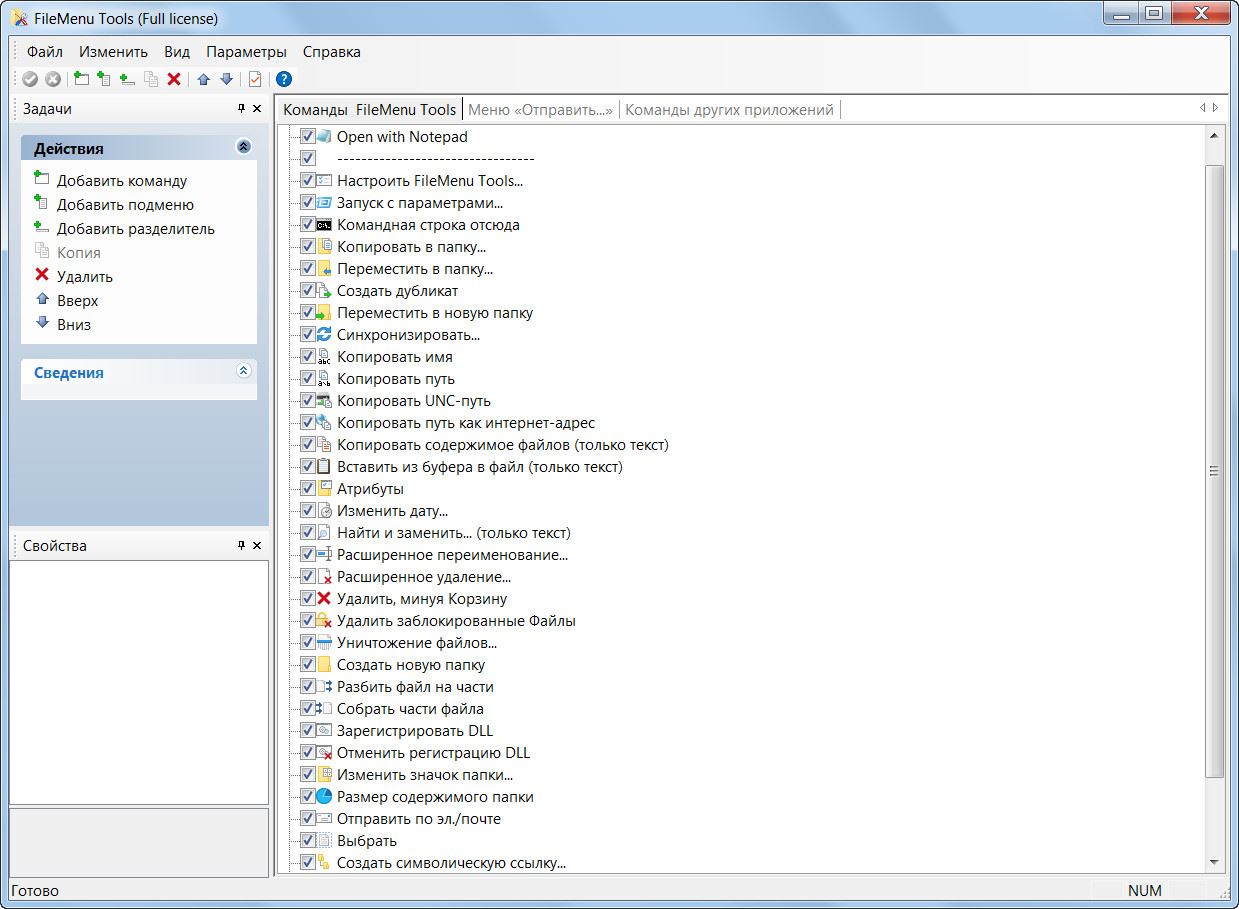Click the scrollbar up arrow of command list

[1215, 135]
